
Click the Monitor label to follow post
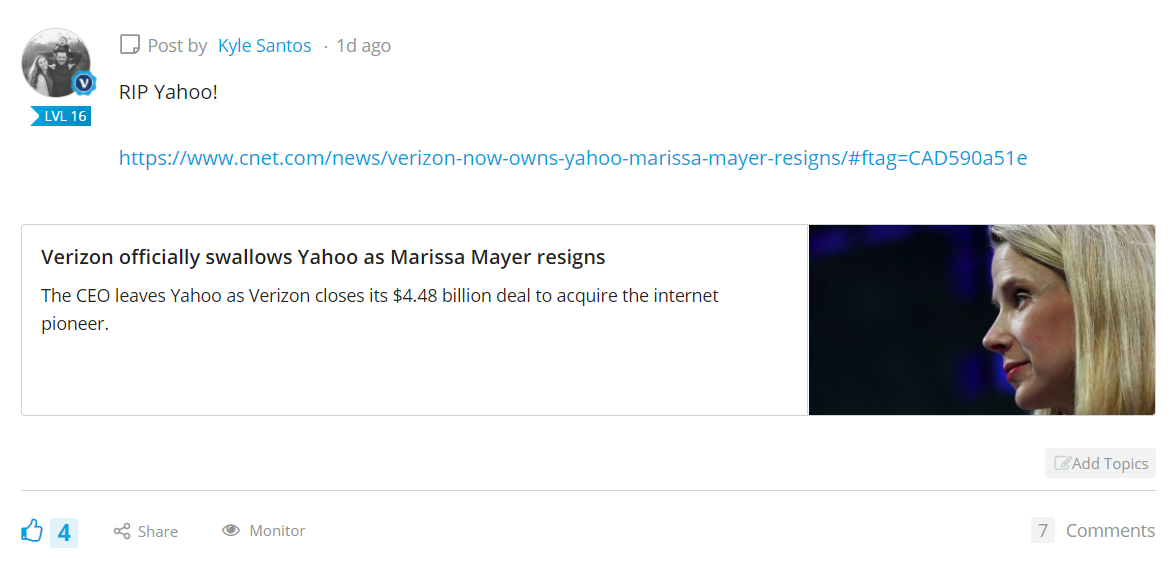point(278,531)
